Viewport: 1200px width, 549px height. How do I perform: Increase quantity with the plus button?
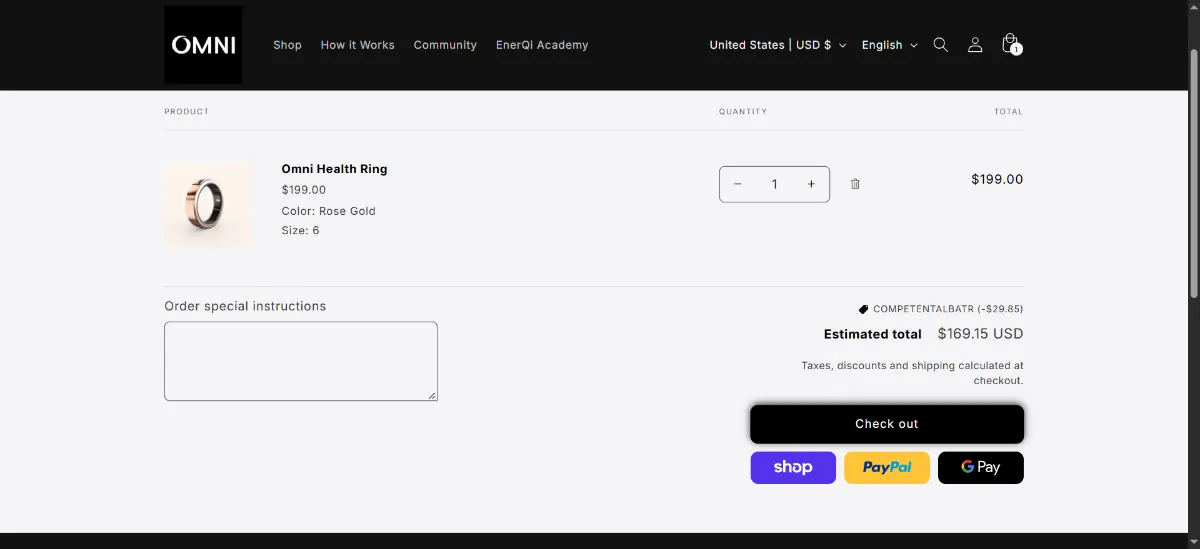point(811,184)
